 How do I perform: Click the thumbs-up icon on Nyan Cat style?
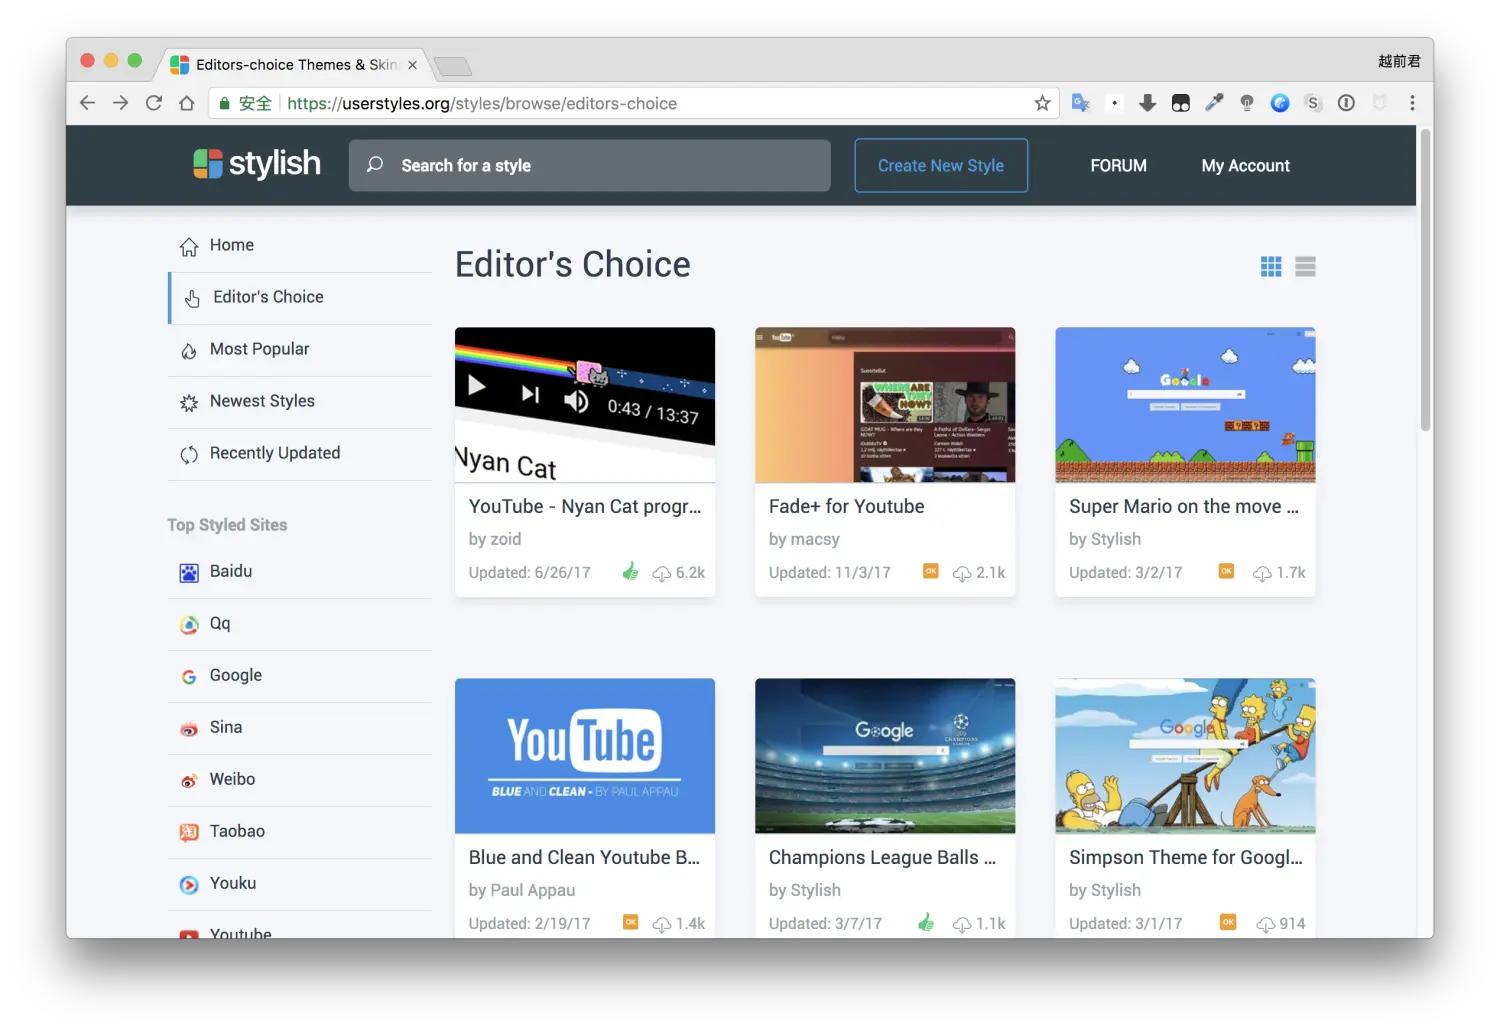pos(630,572)
